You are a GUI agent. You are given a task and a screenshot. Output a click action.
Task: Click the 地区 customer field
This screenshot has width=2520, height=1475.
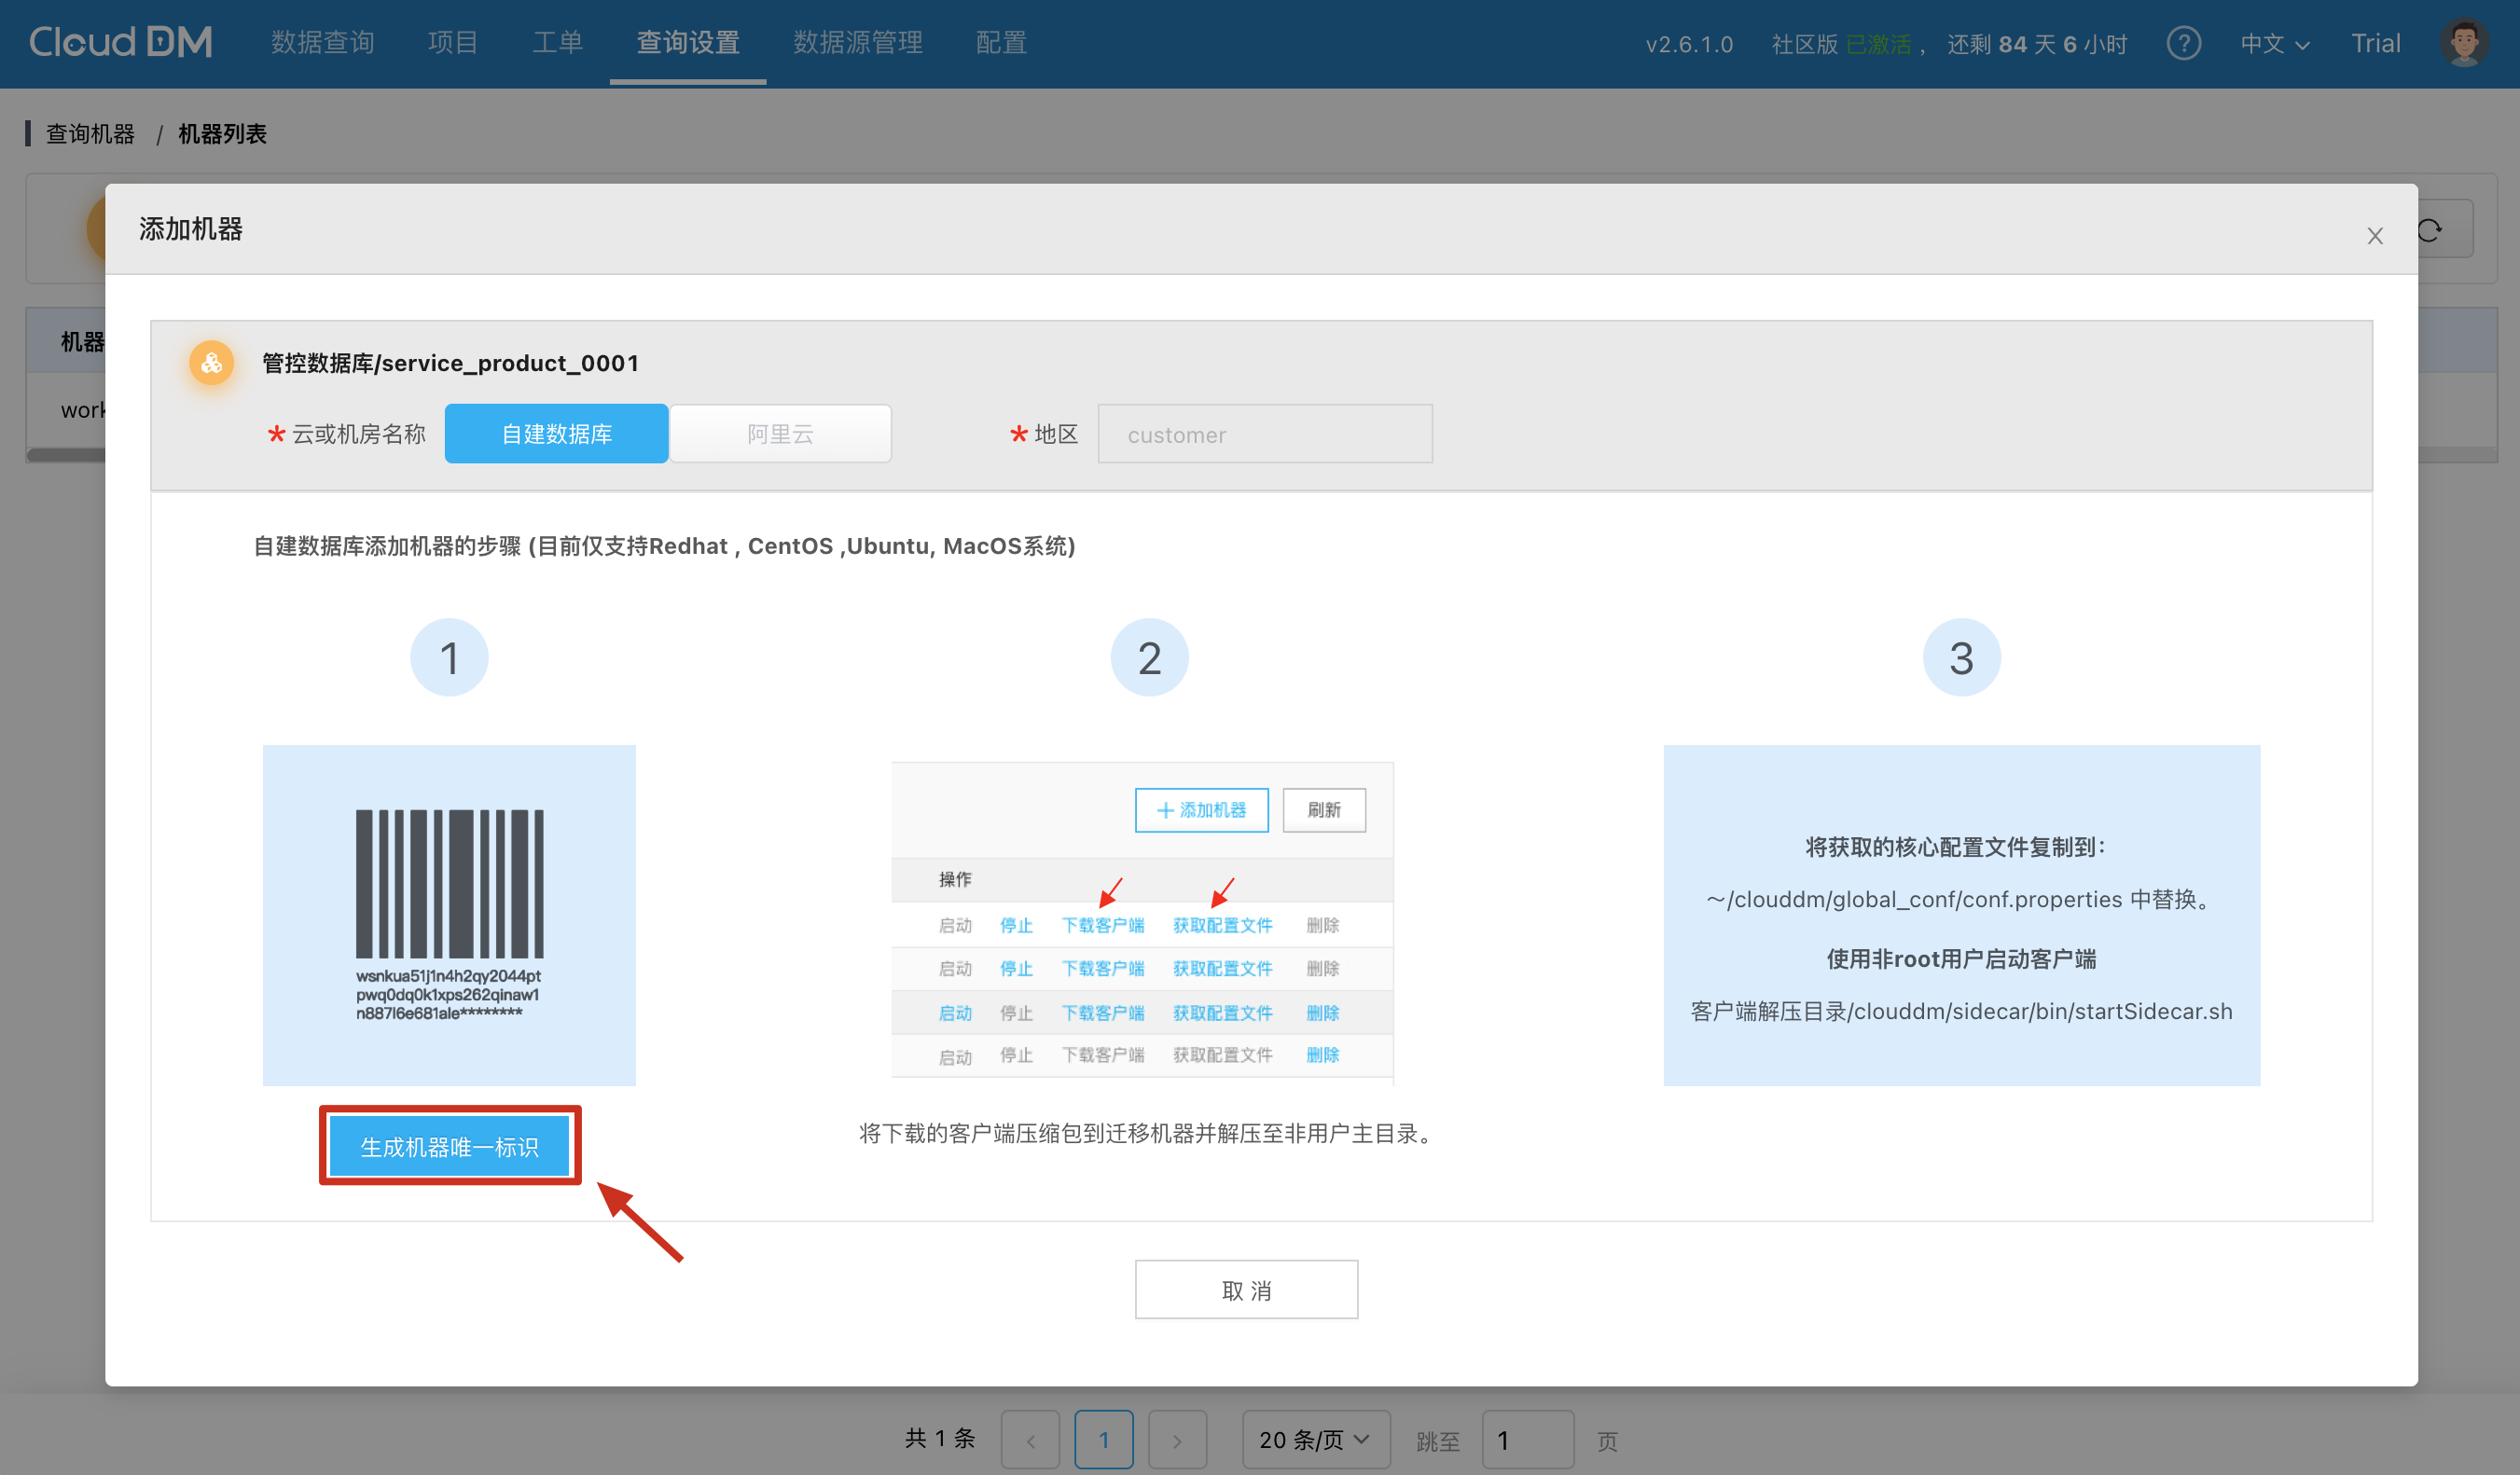[1264, 434]
